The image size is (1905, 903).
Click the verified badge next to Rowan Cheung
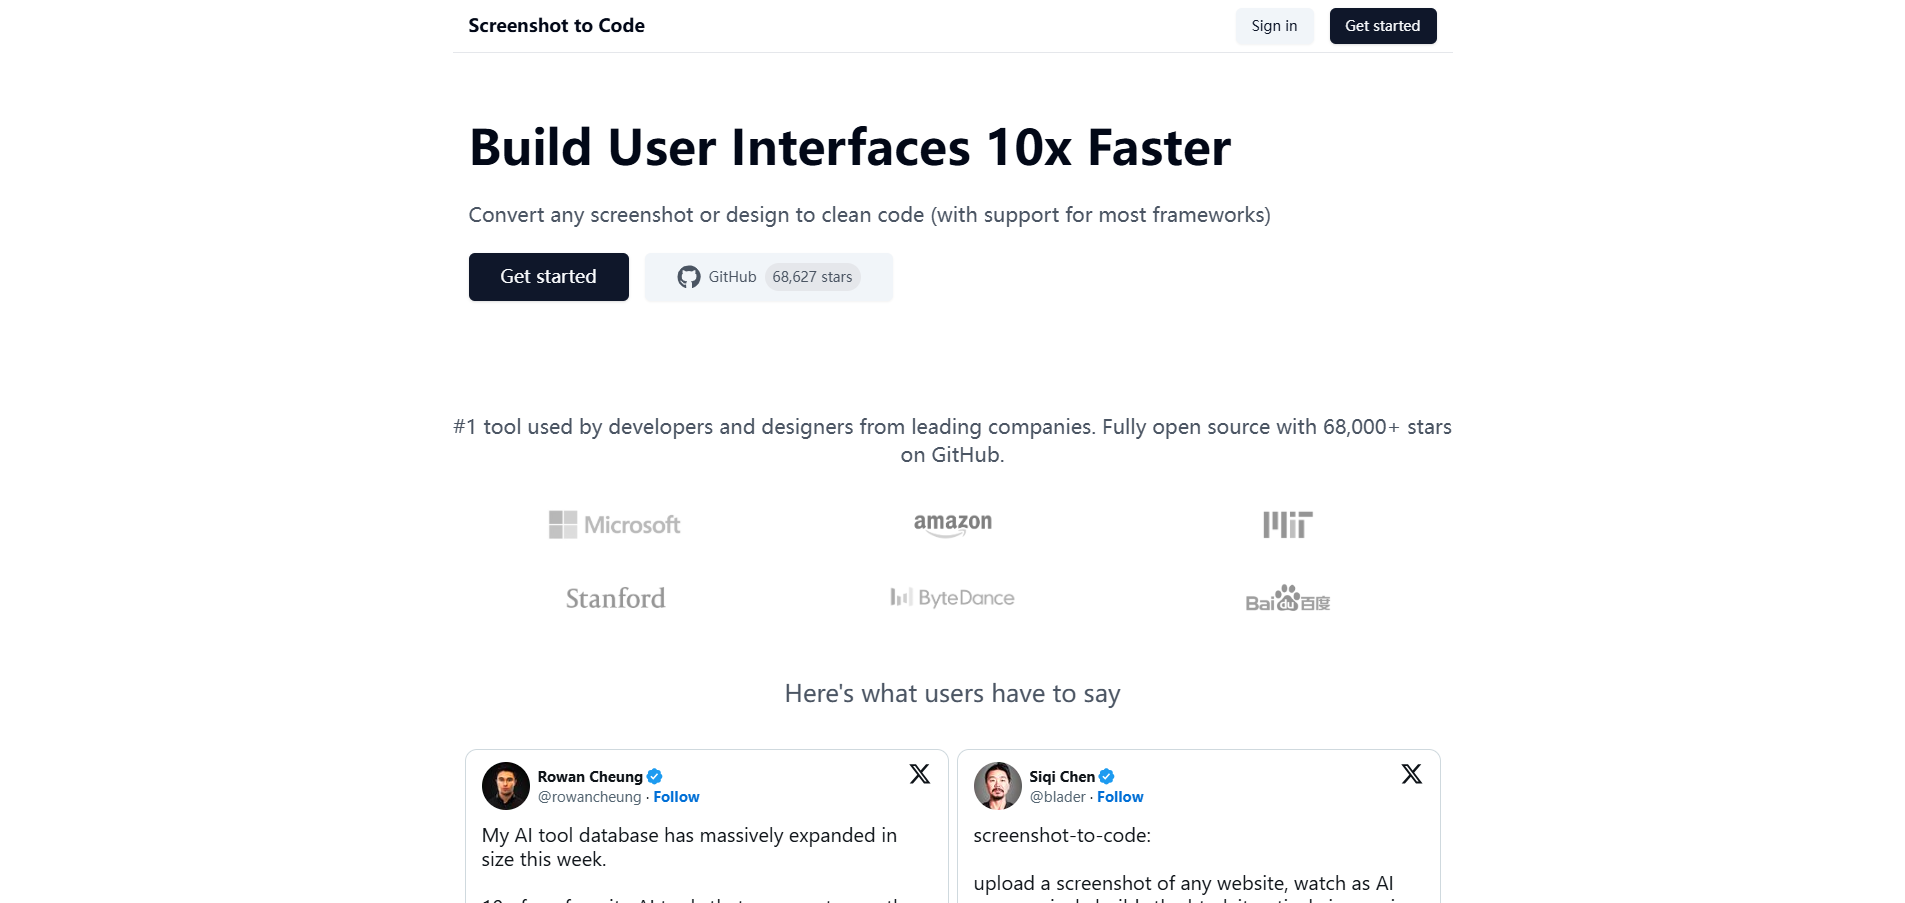(653, 776)
